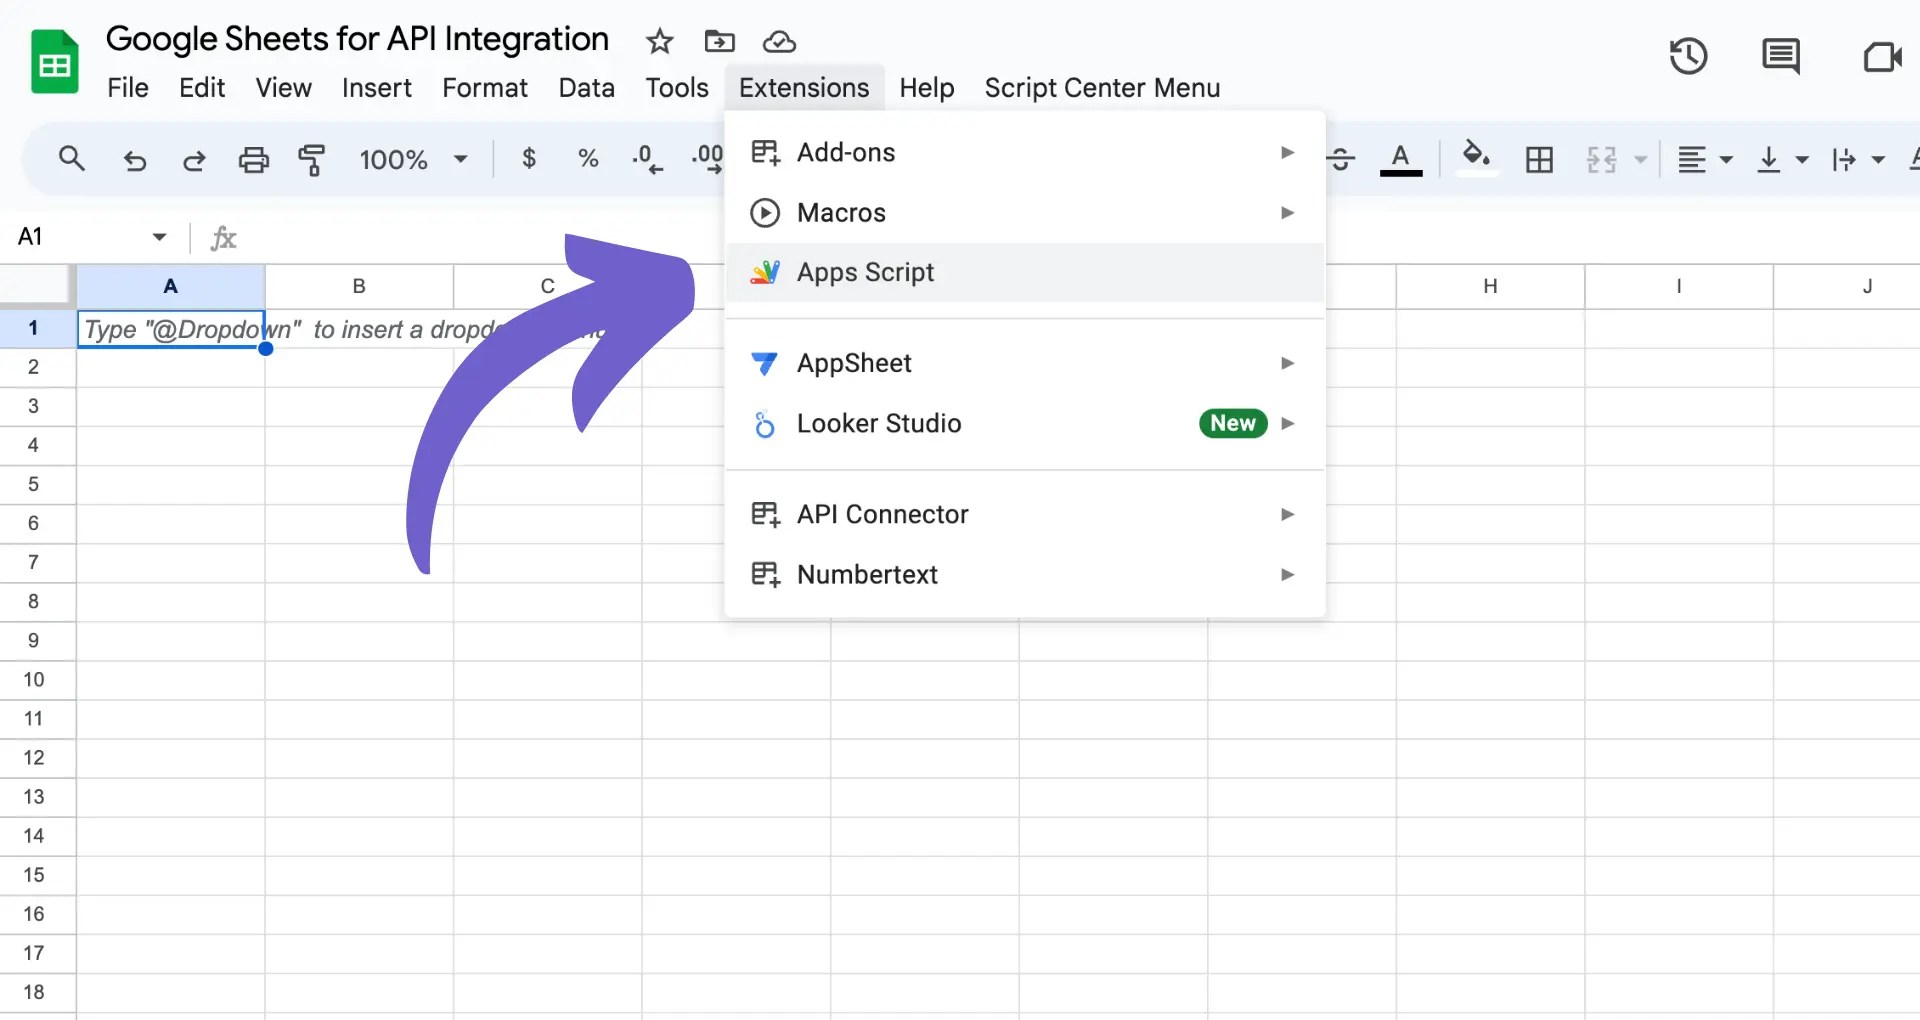This screenshot has height=1020, width=1920.
Task: Apply percent number format
Action: point(587,159)
